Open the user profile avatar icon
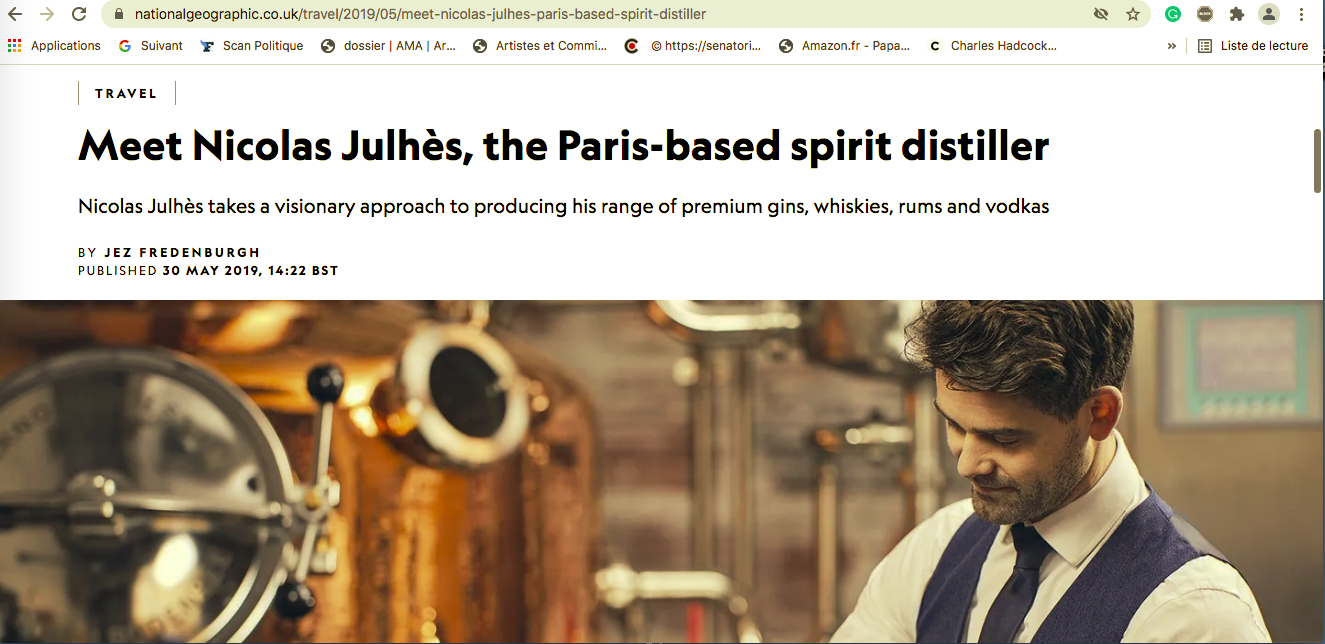Image resolution: width=1325 pixels, height=644 pixels. pyautogui.click(x=1269, y=14)
